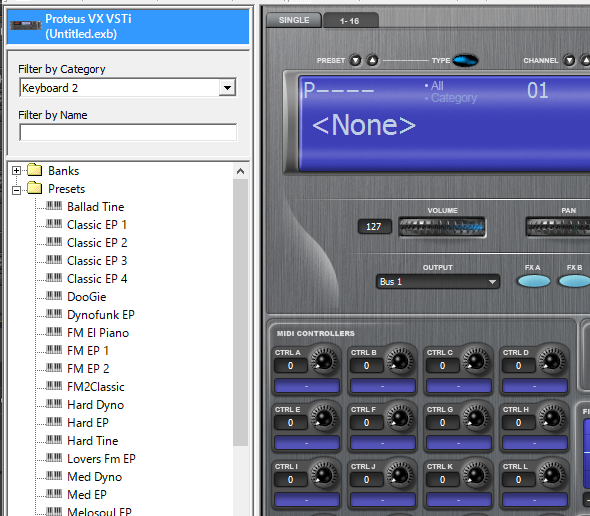Click the CTRL H knob
590x516 pixels.
tap(552, 417)
